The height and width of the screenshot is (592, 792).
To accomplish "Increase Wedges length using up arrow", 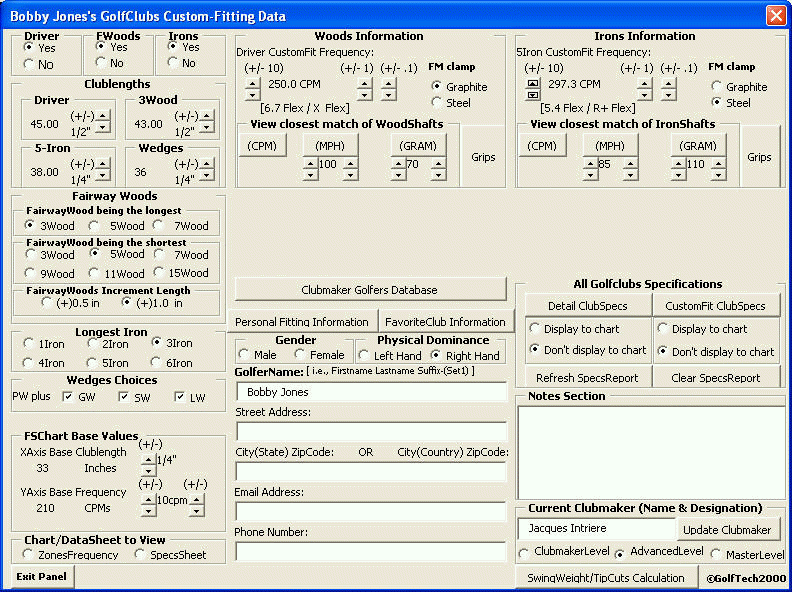I will pos(206,164).
